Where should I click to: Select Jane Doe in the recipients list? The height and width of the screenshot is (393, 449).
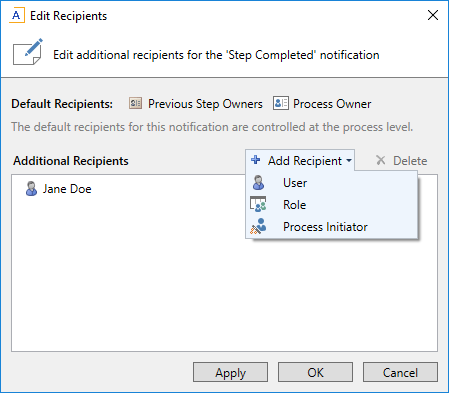(58, 189)
